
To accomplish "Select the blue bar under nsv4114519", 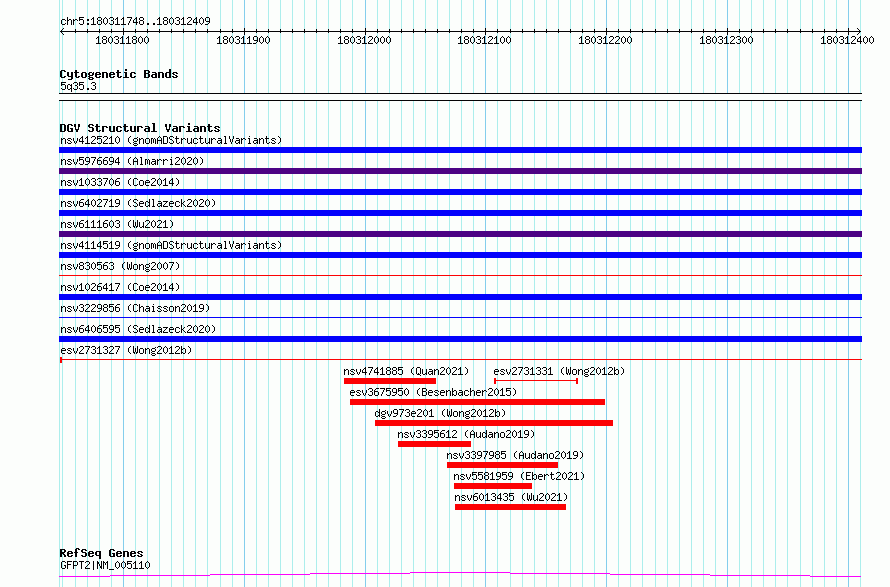I will pos(460,255).
